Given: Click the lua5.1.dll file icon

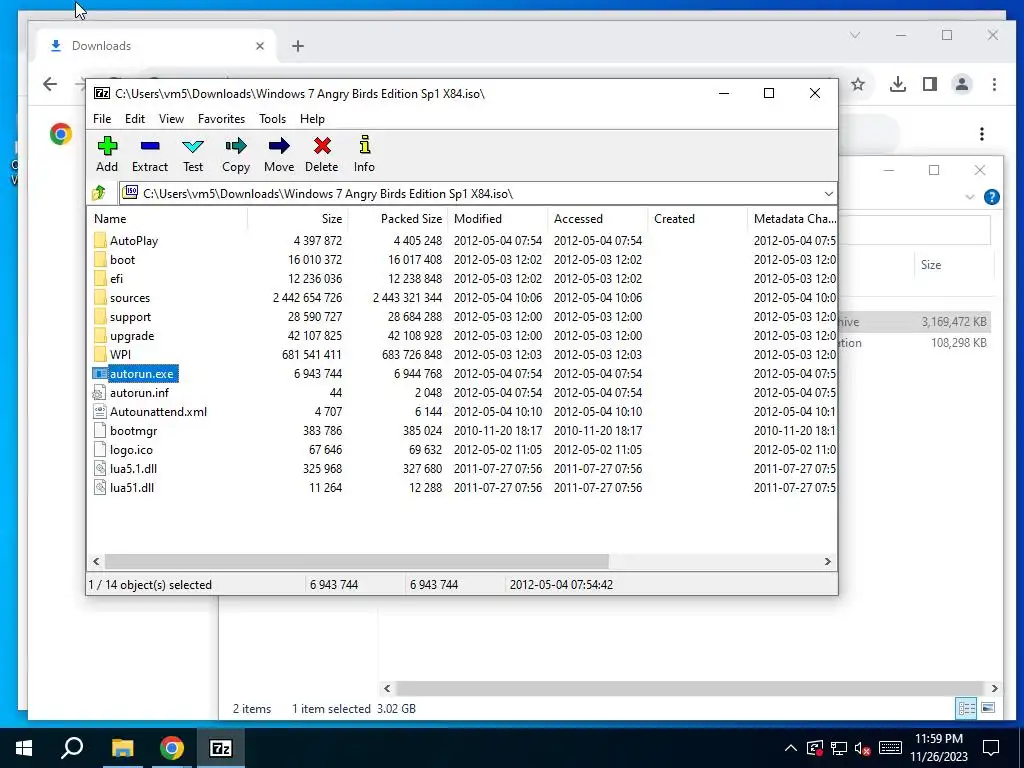Looking at the screenshot, I should tap(99, 468).
